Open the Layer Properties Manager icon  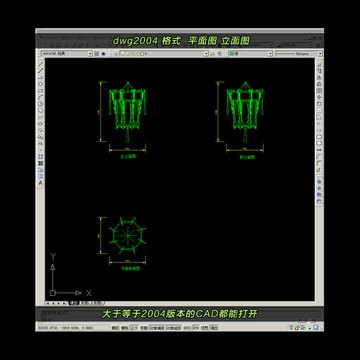tap(116, 53)
